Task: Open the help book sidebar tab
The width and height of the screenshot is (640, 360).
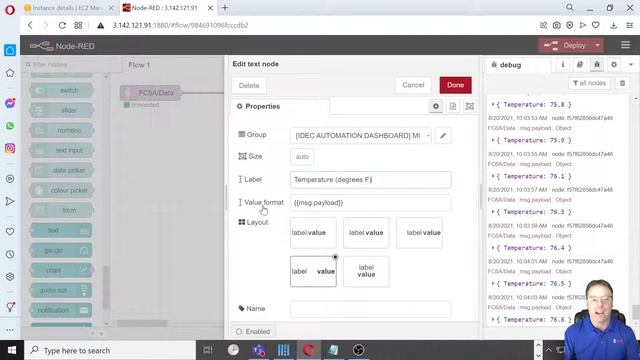Action: pyautogui.click(x=580, y=64)
